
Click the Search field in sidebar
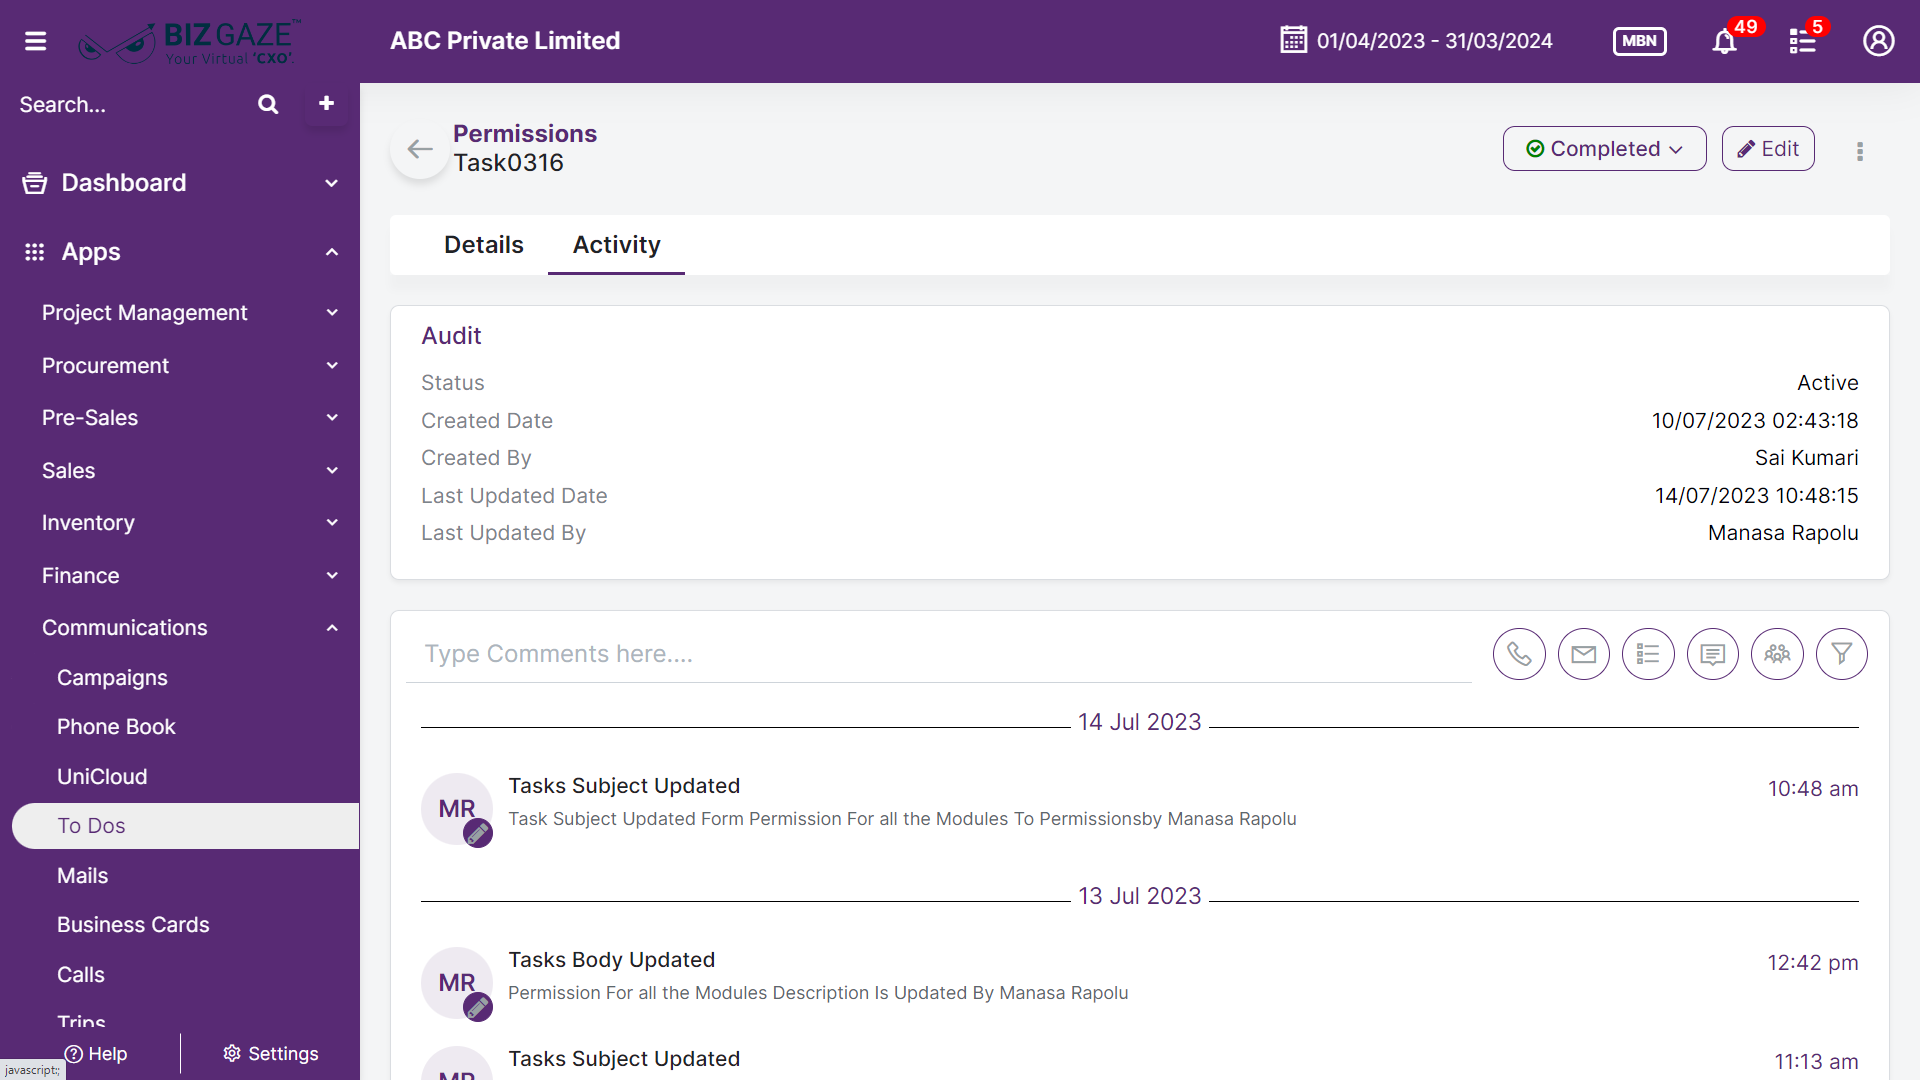130,105
